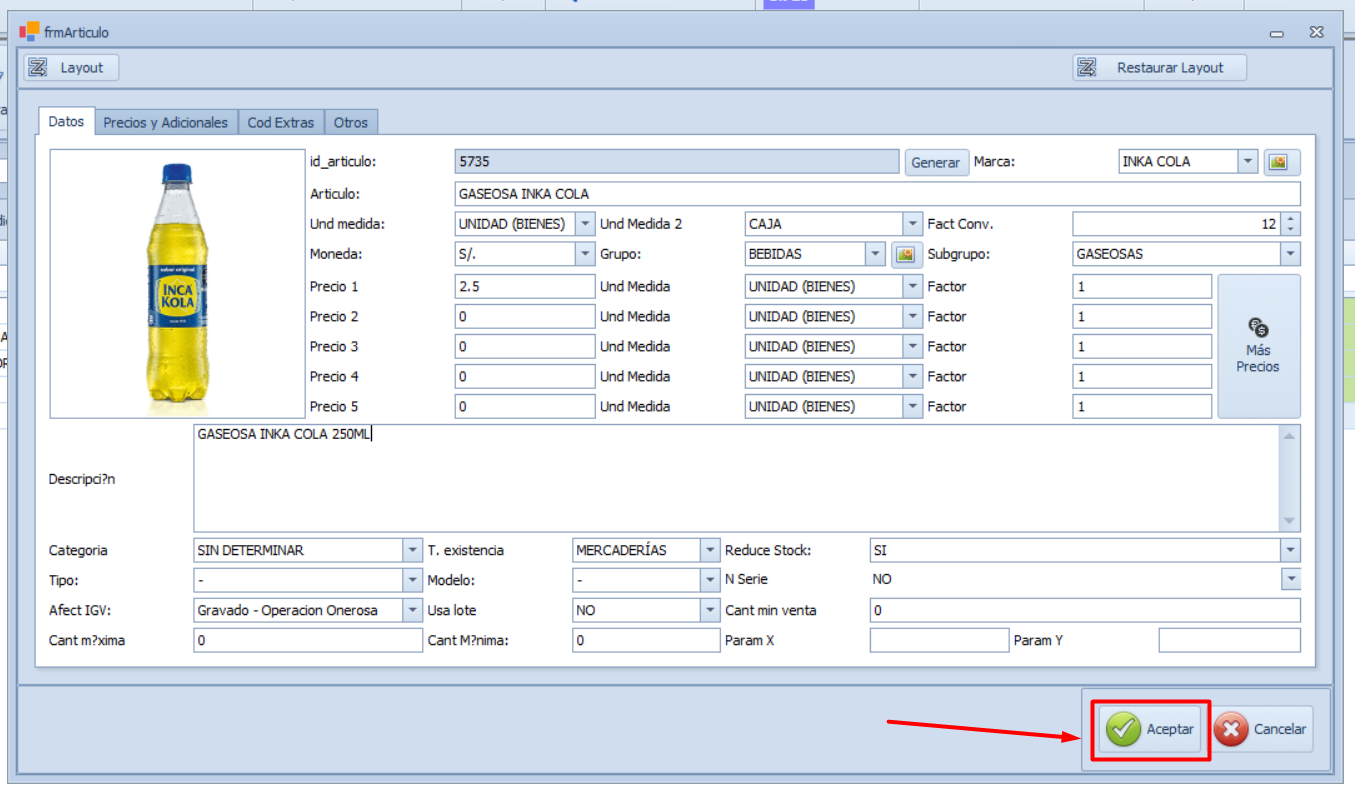Screen dimensions: 1355x799
Task: Click inside the Descripción text area
Action: point(736,478)
